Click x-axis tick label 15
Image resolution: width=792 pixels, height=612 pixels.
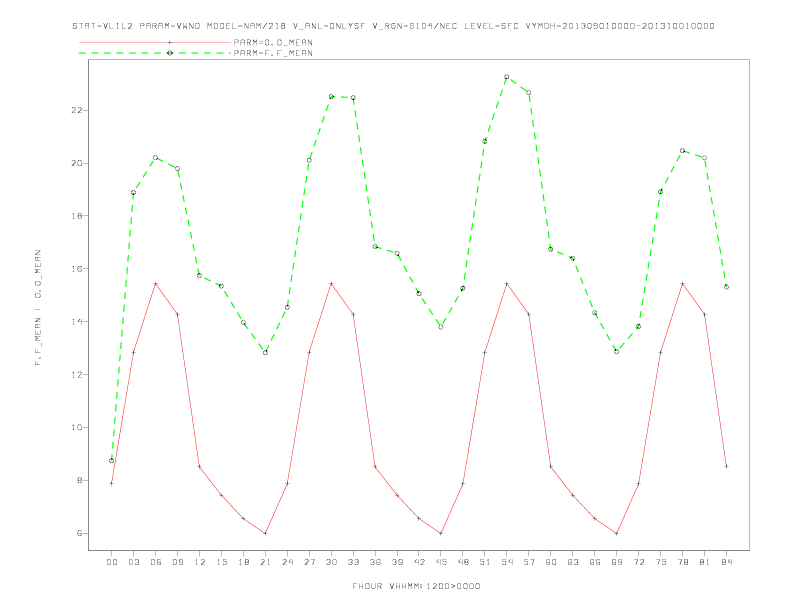click(x=221, y=562)
